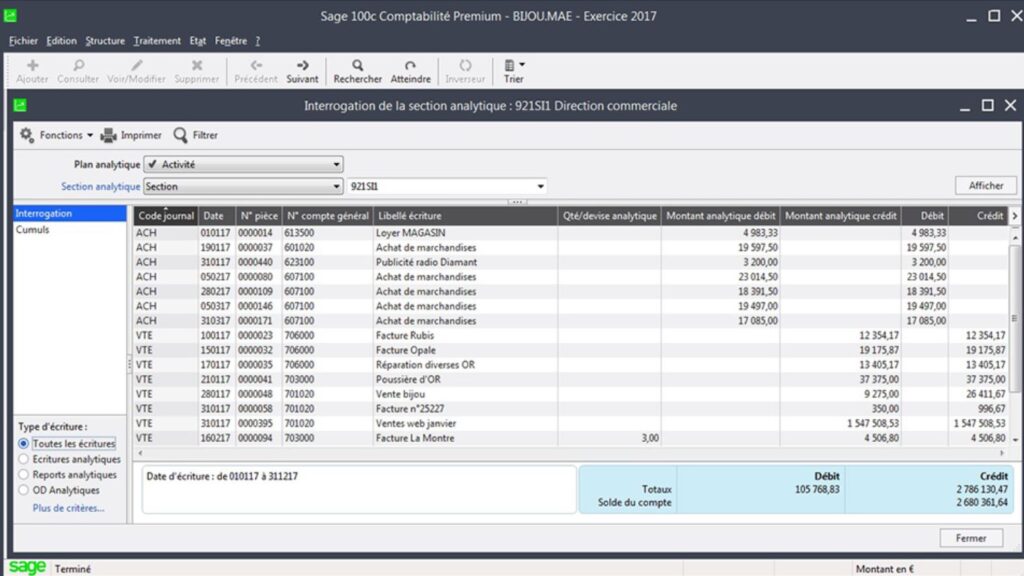Screen dimensions: 1024x576
Task: Click the green icon of the interrogation window
Action: 20,105
